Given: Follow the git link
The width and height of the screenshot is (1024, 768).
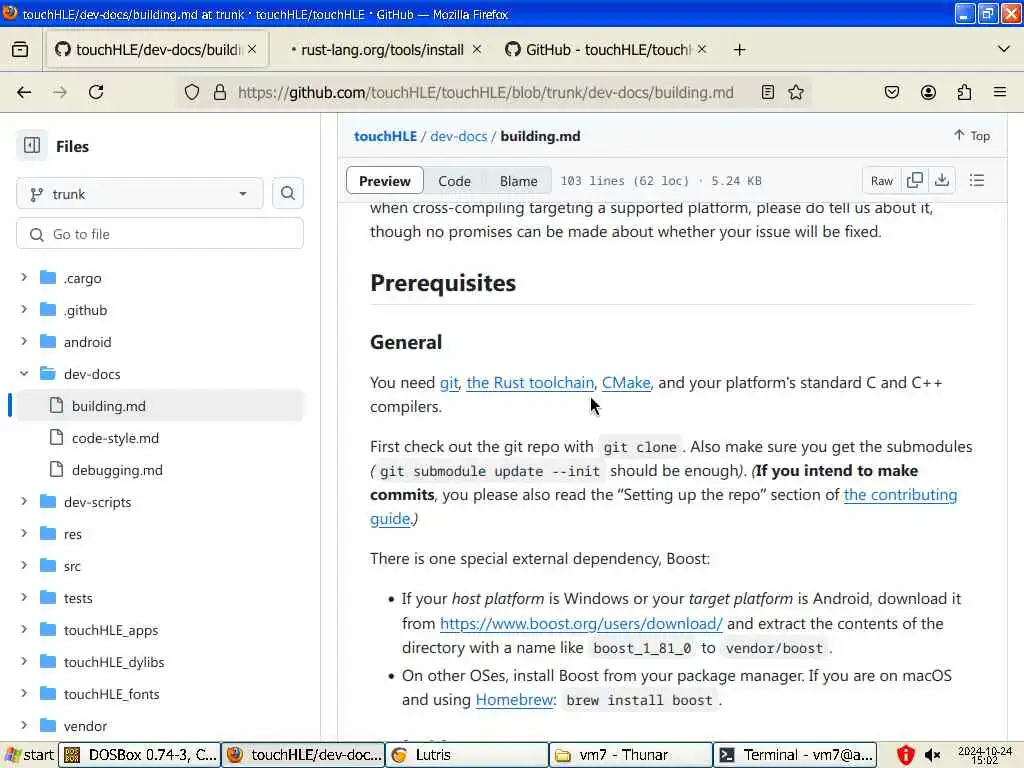Looking at the screenshot, I should [x=449, y=383].
